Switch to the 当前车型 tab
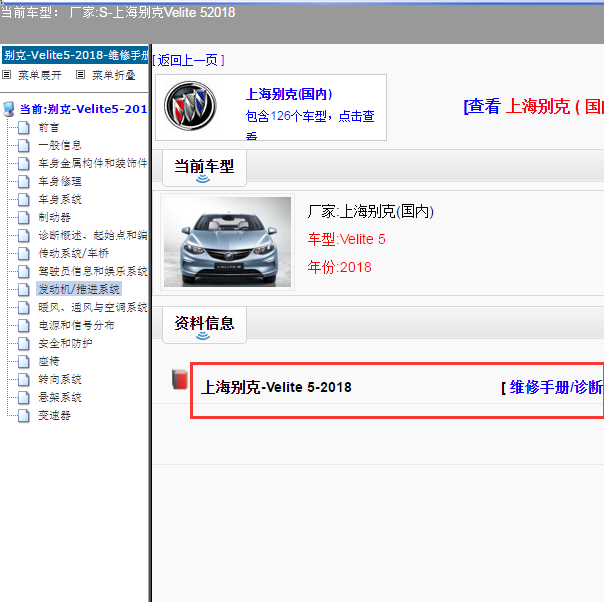This screenshot has width=604, height=602. pos(204,168)
